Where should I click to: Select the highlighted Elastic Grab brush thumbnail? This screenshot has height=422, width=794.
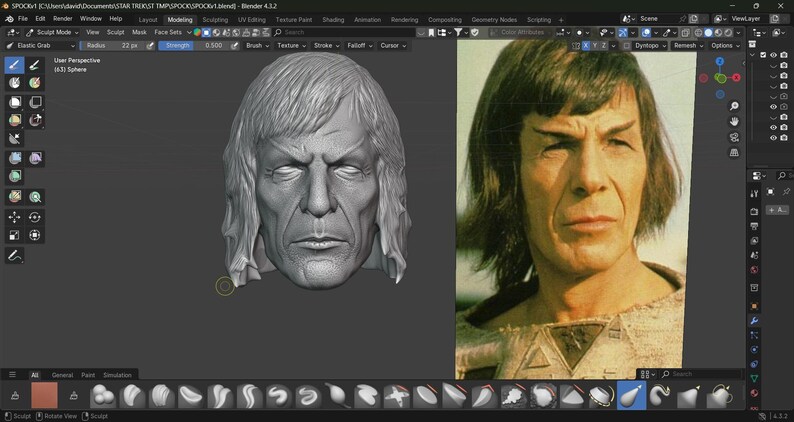[631, 395]
